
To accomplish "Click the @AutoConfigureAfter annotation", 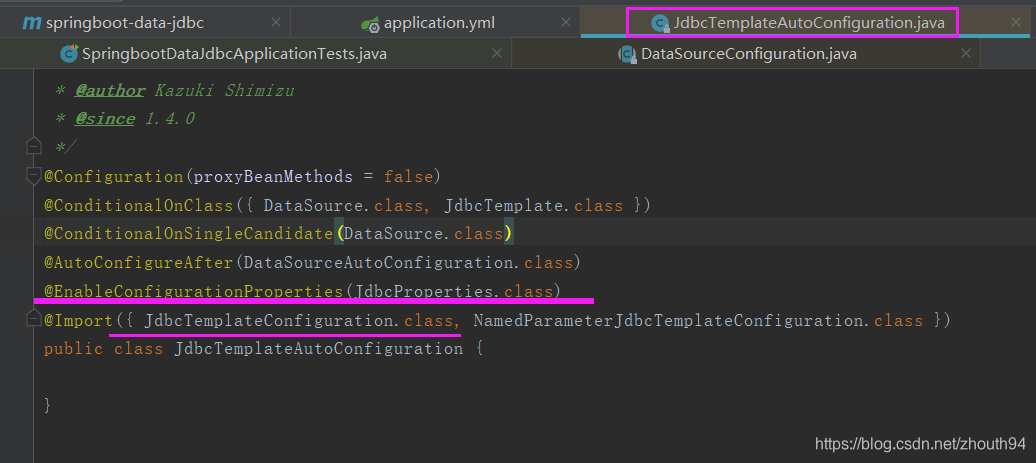I will pyautogui.click(x=139, y=263).
